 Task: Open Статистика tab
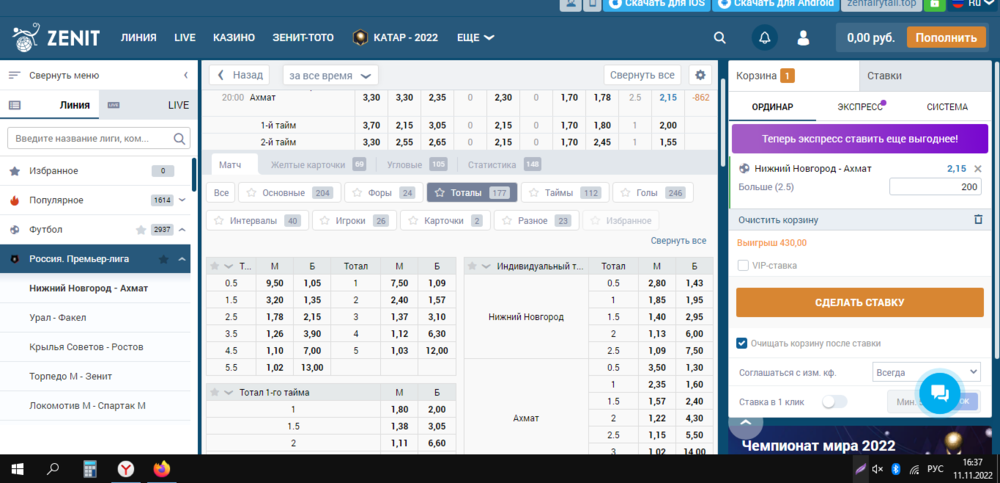click(x=504, y=165)
